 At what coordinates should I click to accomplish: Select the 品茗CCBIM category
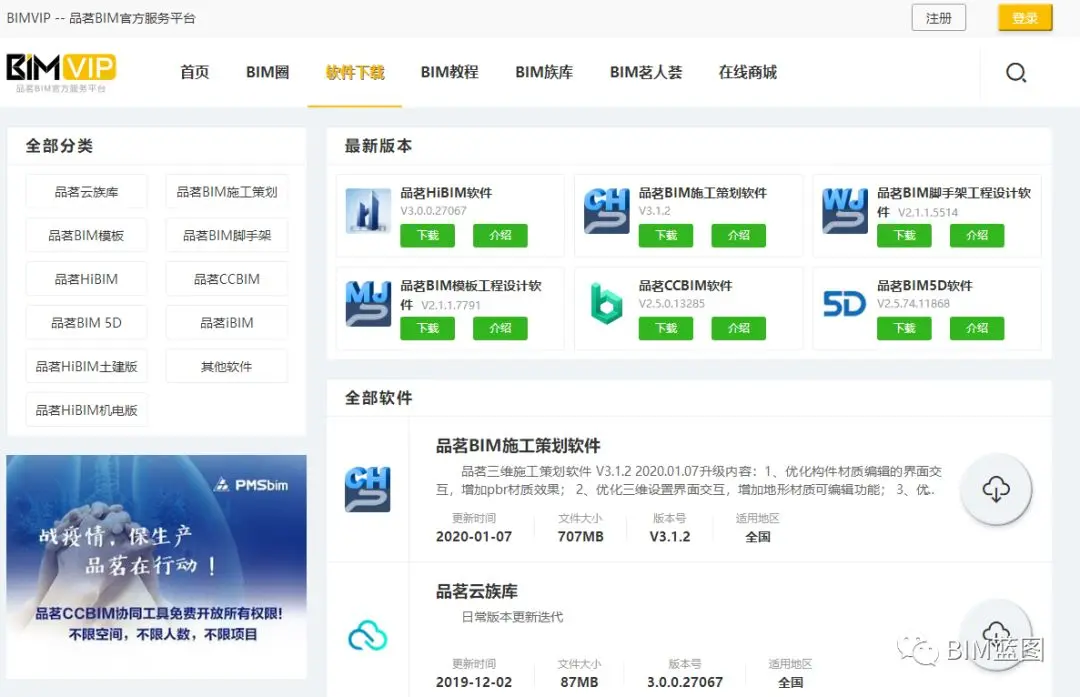coord(227,279)
